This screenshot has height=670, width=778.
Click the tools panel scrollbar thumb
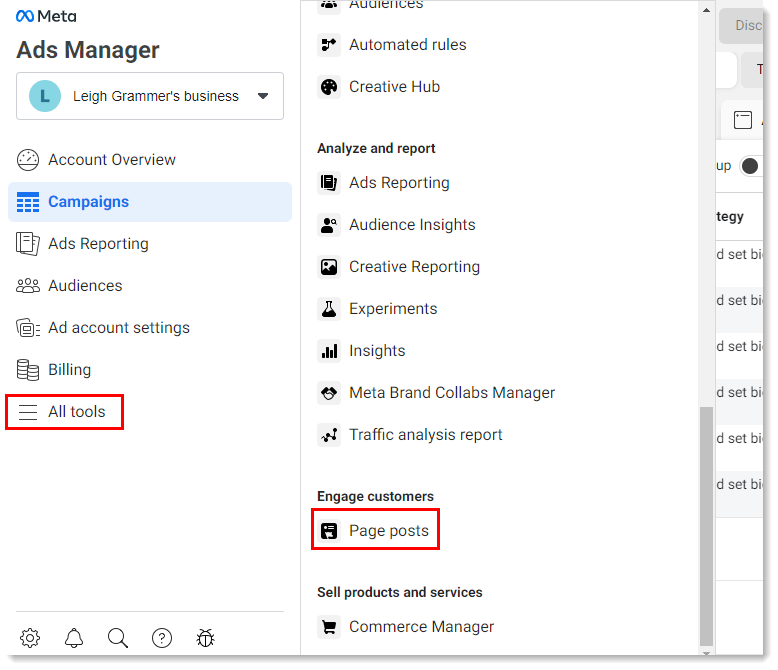point(706,526)
